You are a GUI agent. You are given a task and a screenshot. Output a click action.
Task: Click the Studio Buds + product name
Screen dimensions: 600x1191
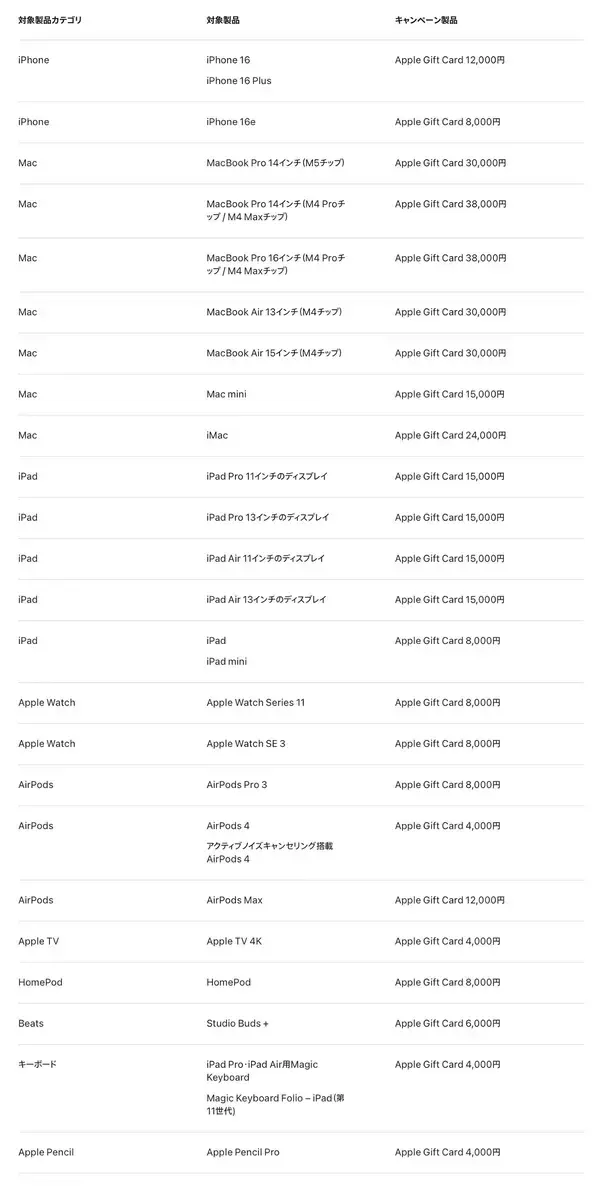(237, 1024)
